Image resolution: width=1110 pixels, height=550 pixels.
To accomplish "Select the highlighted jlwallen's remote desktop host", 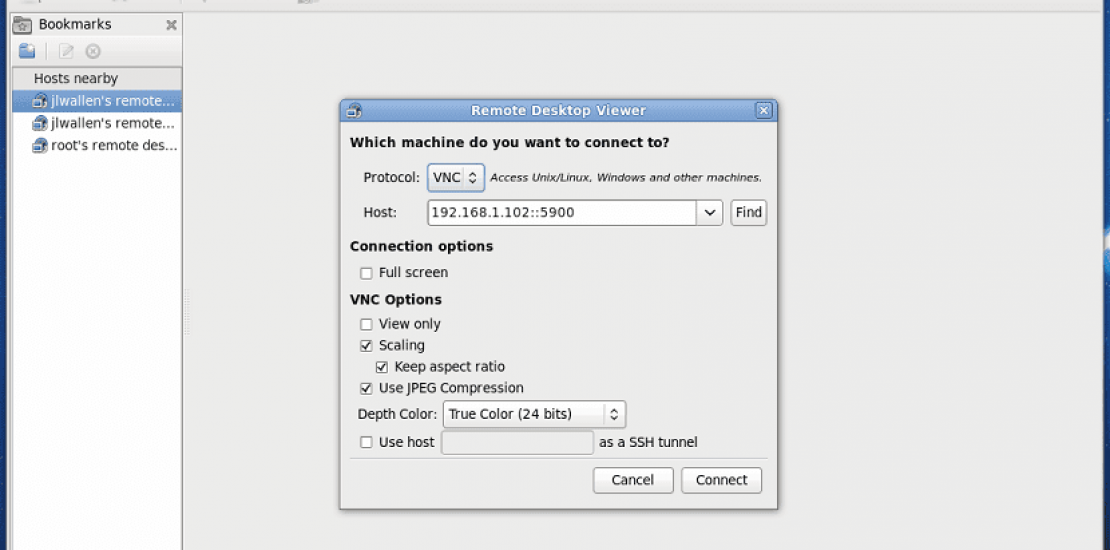I will pyautogui.click(x=105, y=101).
